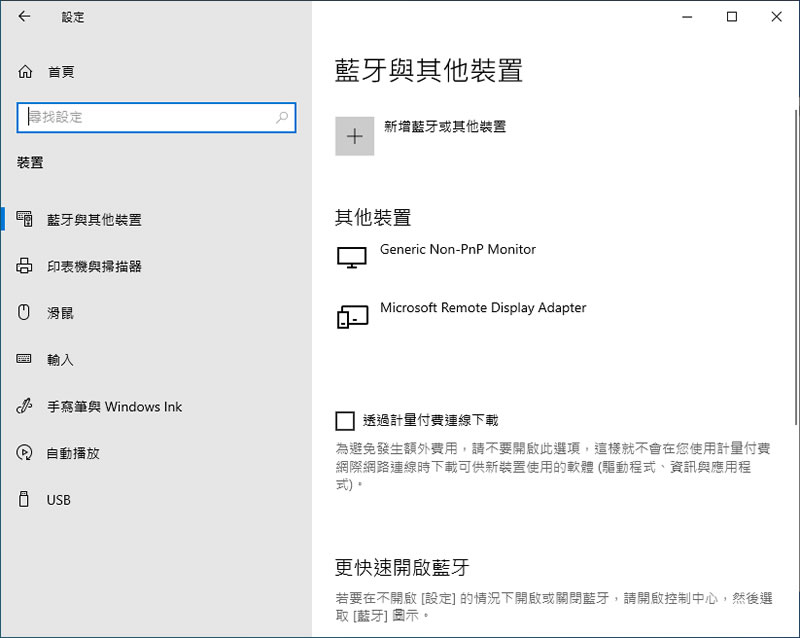This screenshot has width=800, height=638.
Task: Select Microsoft Remote Display Adapter device
Action: (483, 308)
